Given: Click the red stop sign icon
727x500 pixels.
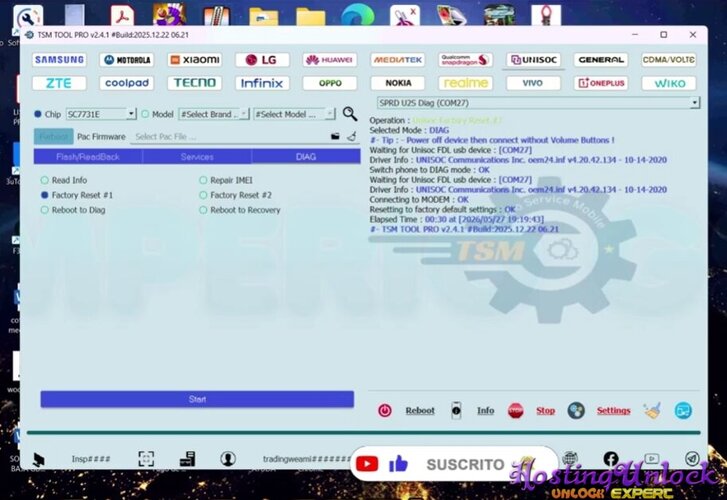Looking at the screenshot, I should click(x=516, y=410).
